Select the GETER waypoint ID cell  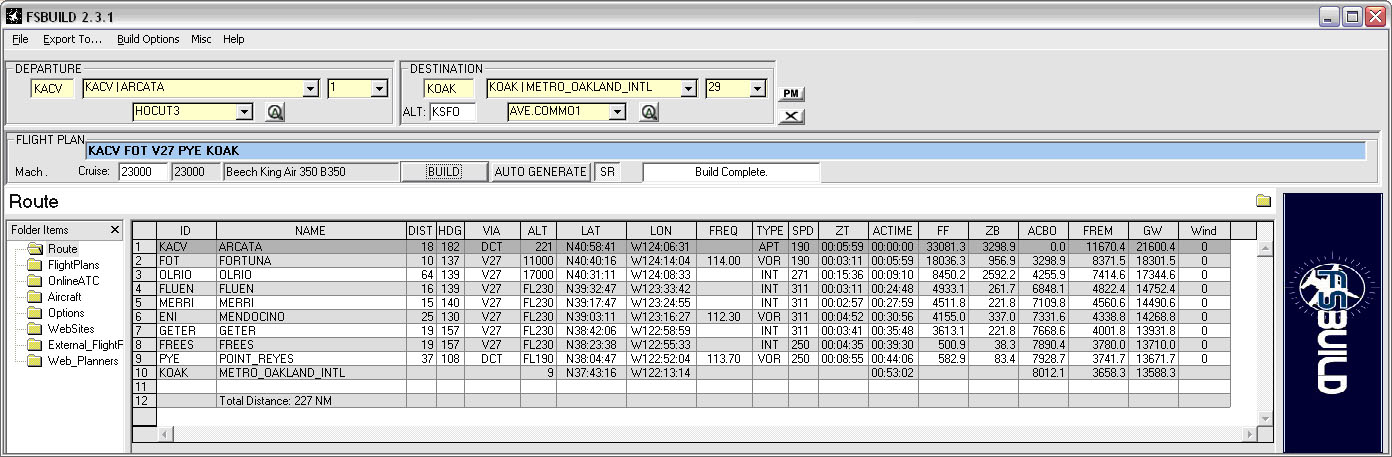coord(186,330)
